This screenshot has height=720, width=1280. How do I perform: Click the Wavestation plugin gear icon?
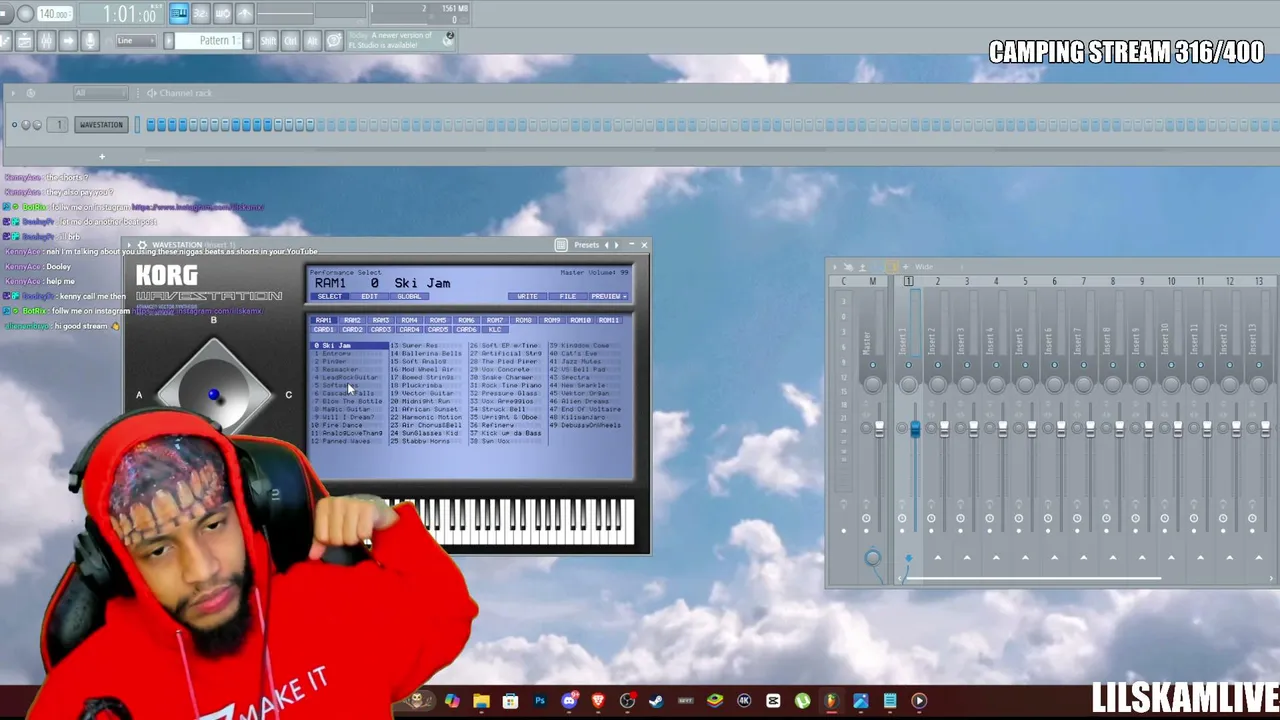(x=142, y=245)
